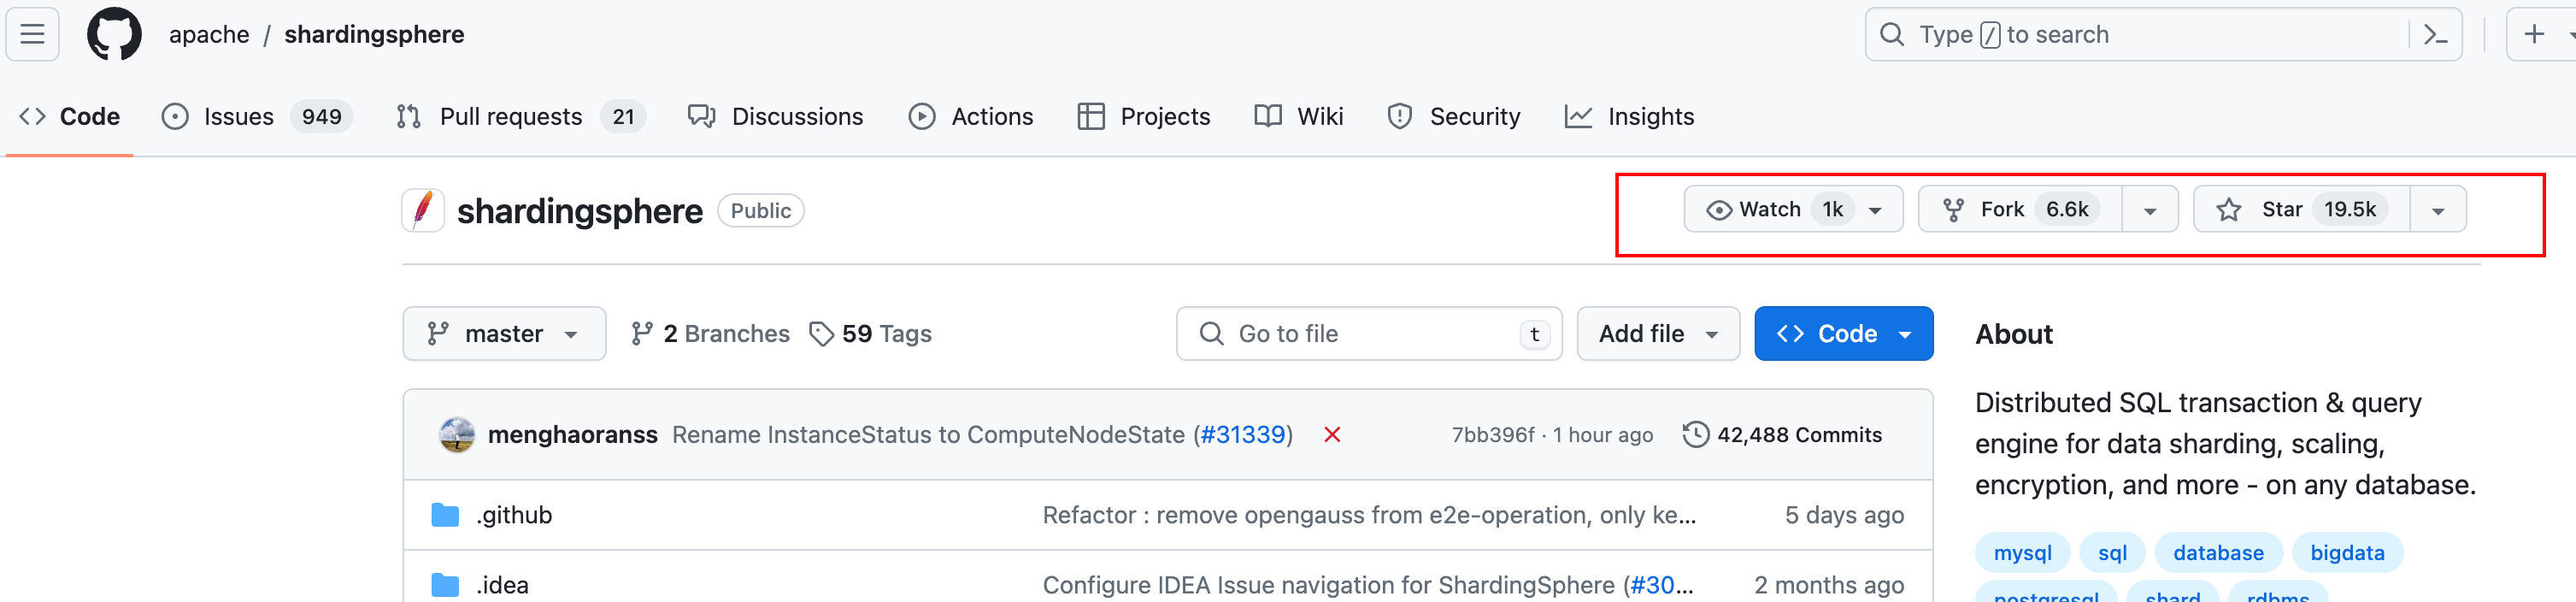Open the command palette icon
This screenshot has width=2576, height=602.
[x=2435, y=35]
